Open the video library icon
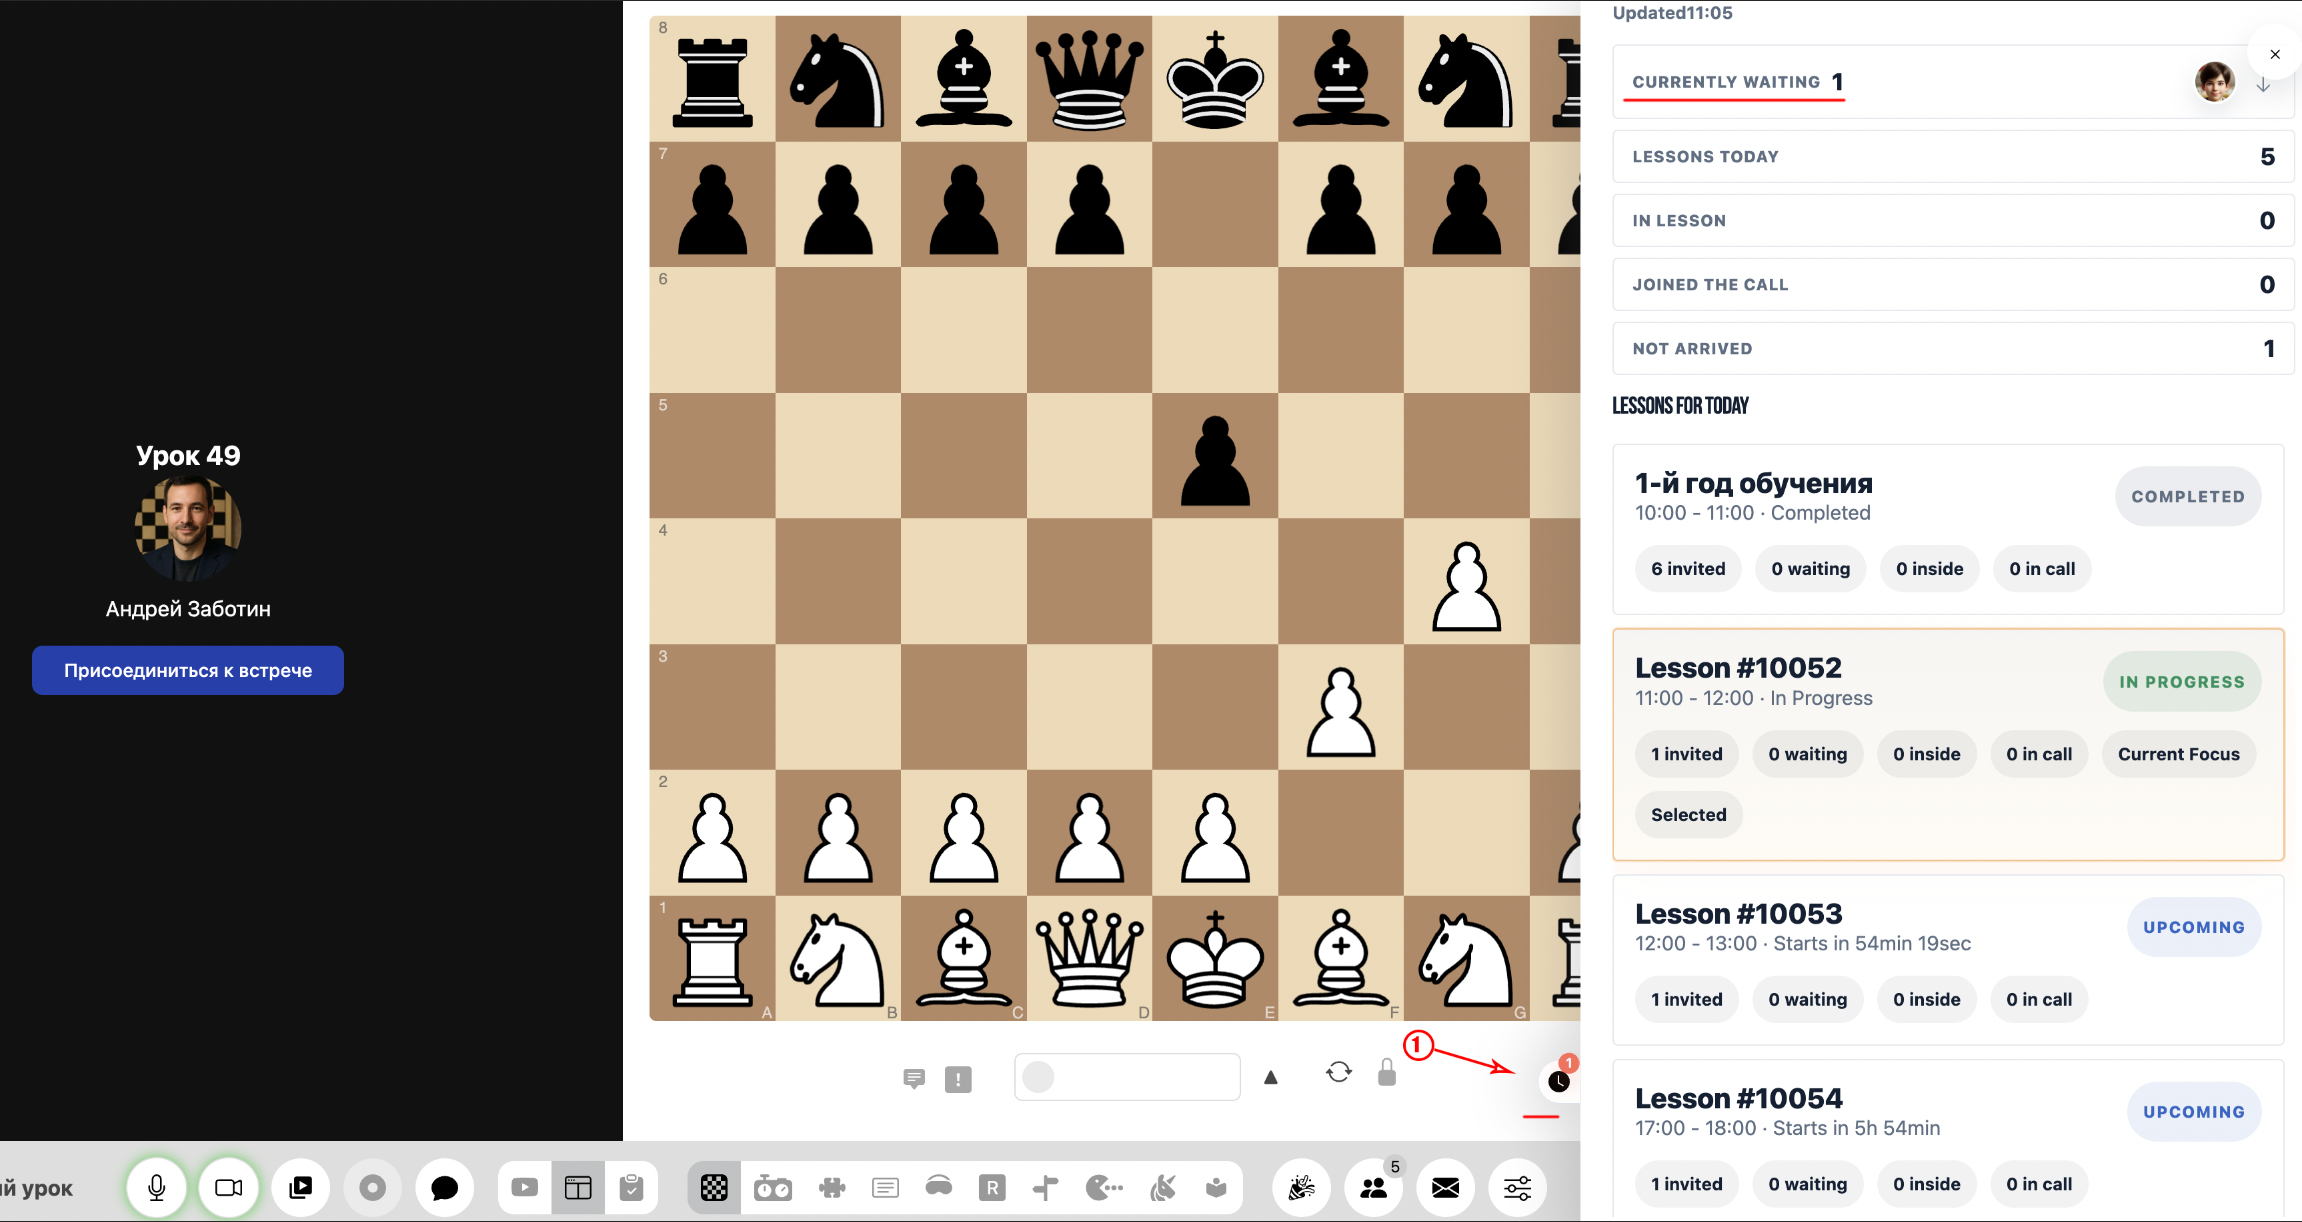2302x1222 pixels. [x=301, y=1187]
